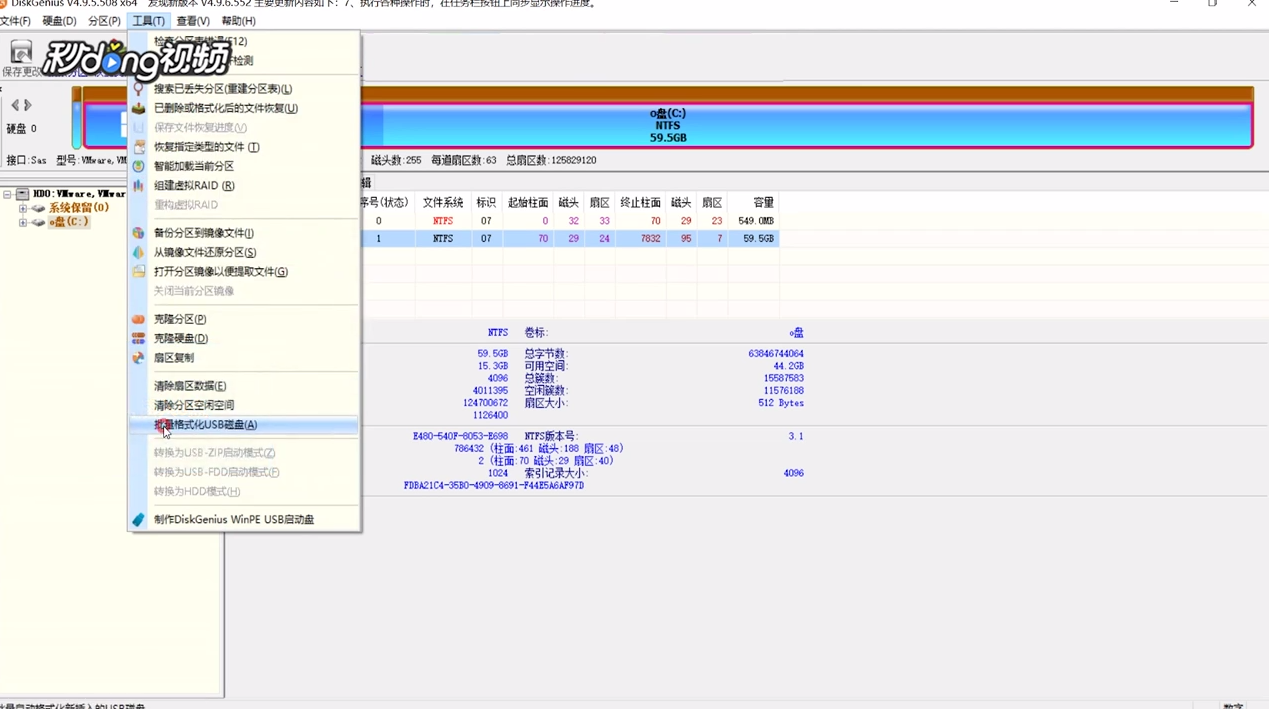Click the 已删除或格式化后的文件恢复 icon
The height and width of the screenshot is (709, 1269).
point(138,108)
